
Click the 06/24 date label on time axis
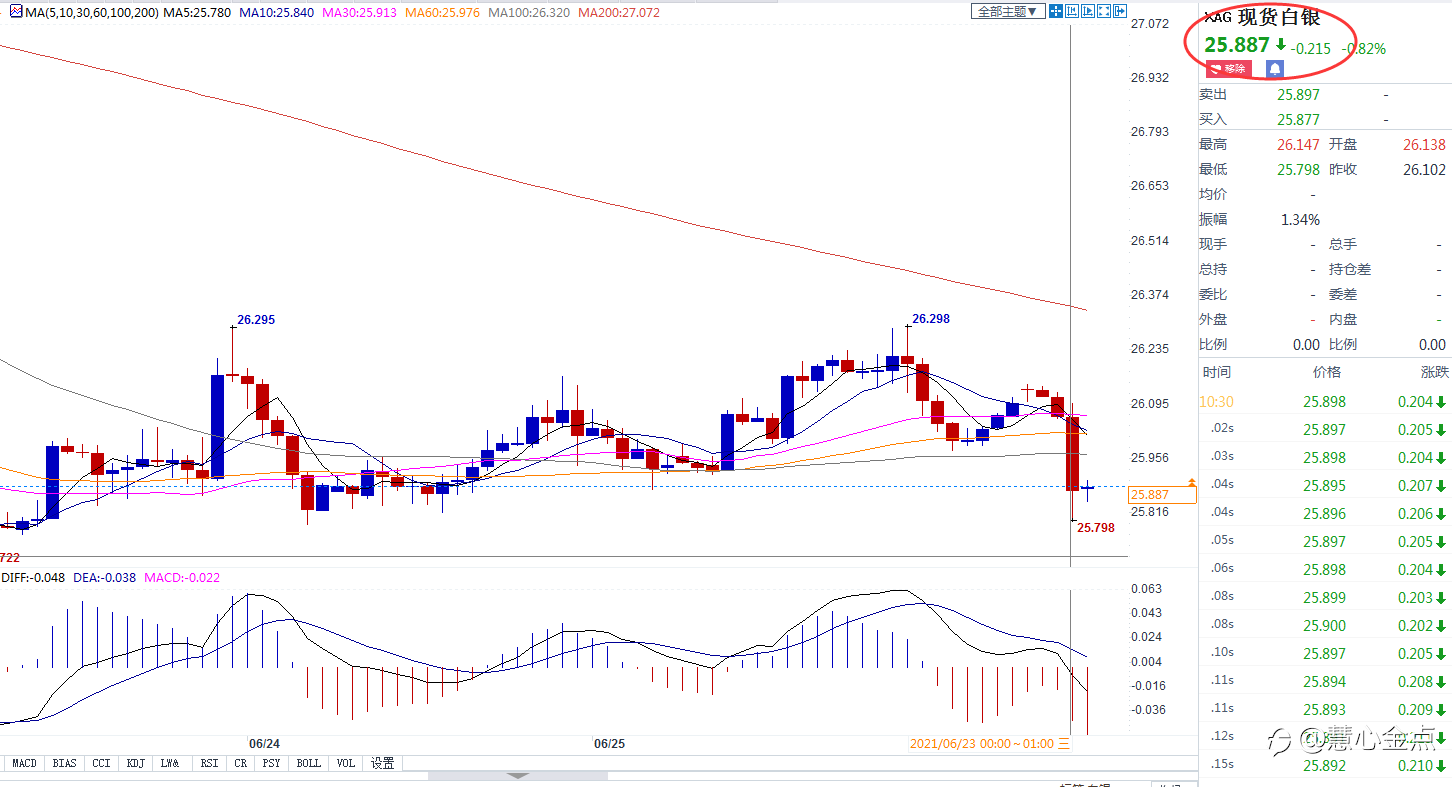(x=264, y=744)
